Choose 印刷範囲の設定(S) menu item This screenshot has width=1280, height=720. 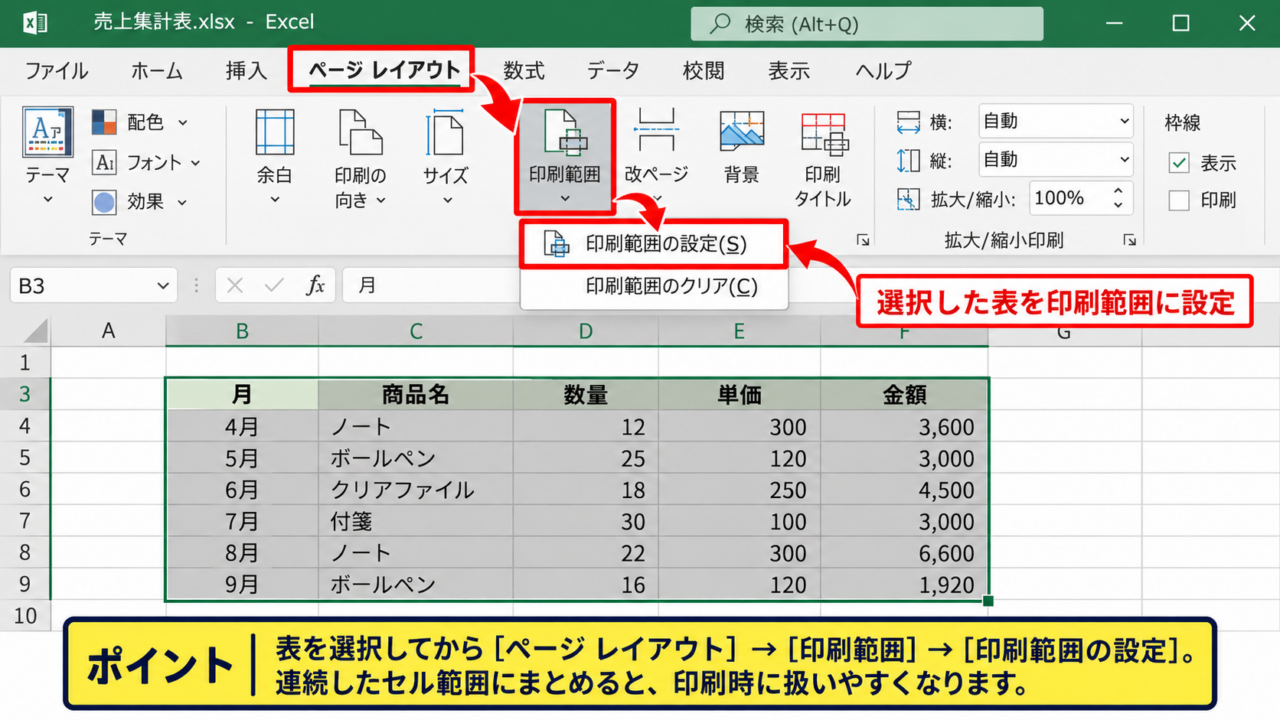(x=654, y=244)
